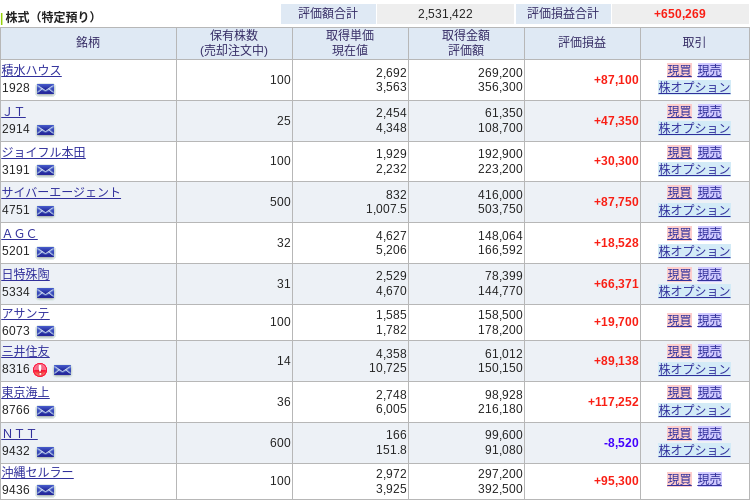Viewport: 752px width, 501px height.
Task: Click 現買 in the JT row
Action: point(680,112)
